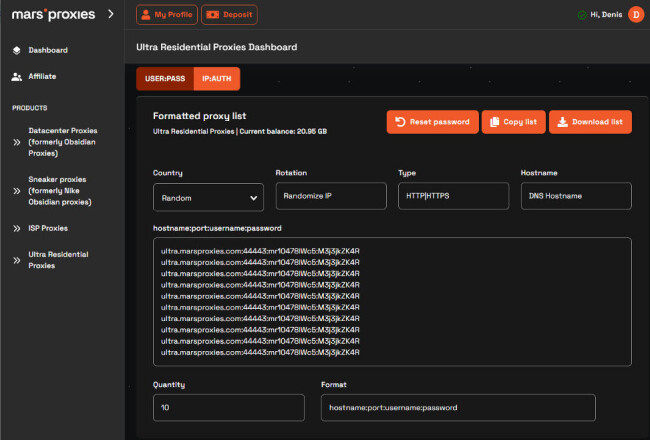Open Dashboard in the sidebar menu
The height and width of the screenshot is (440, 650).
point(48,50)
